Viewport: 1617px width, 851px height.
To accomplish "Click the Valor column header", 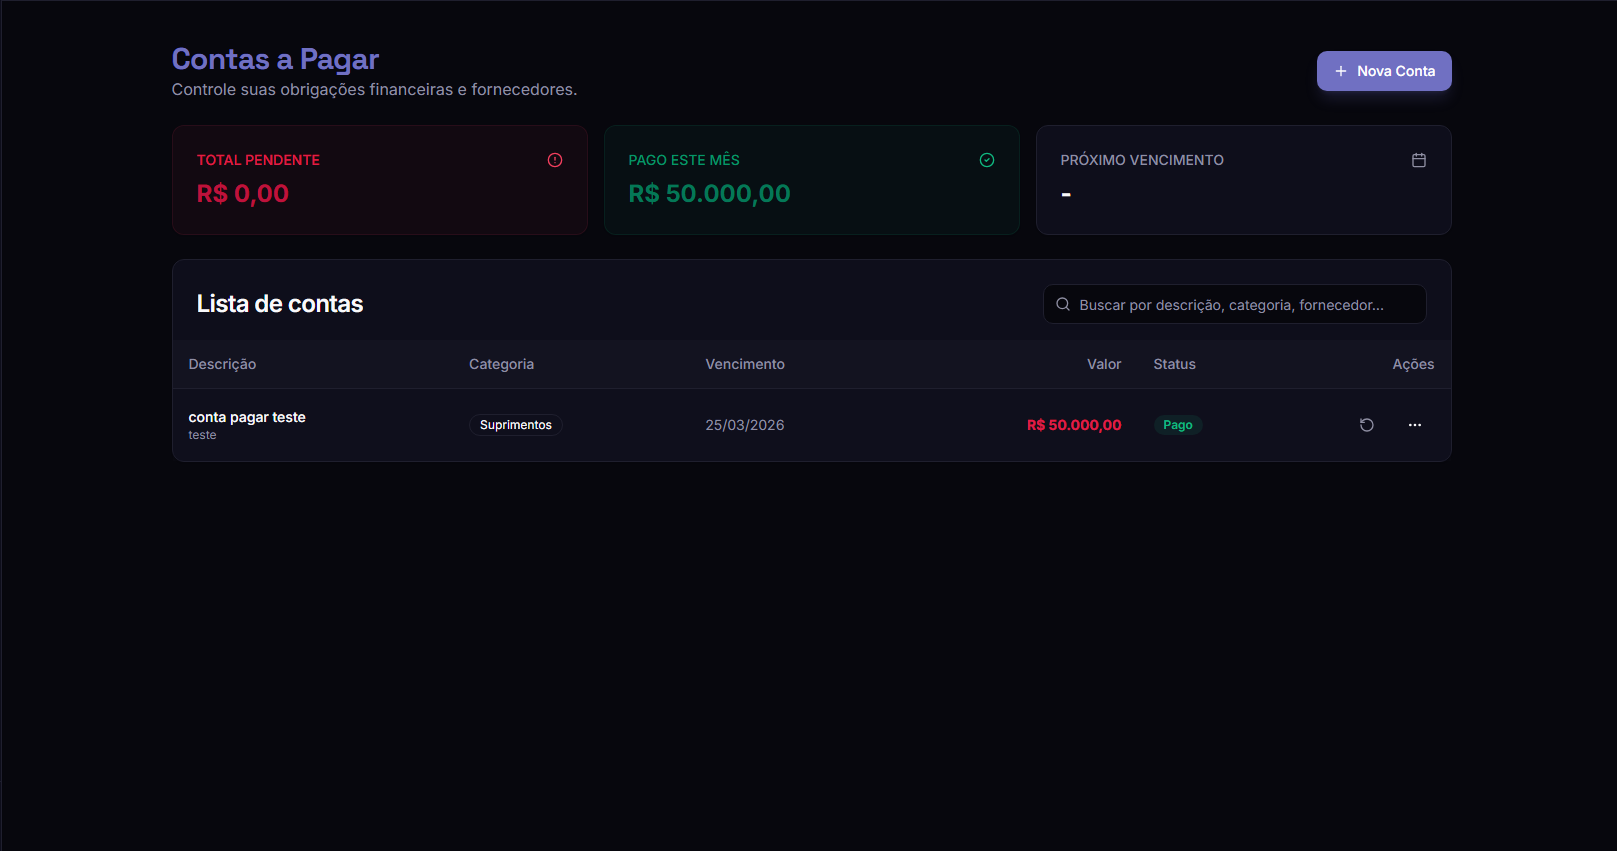I will pyautogui.click(x=1103, y=364).
